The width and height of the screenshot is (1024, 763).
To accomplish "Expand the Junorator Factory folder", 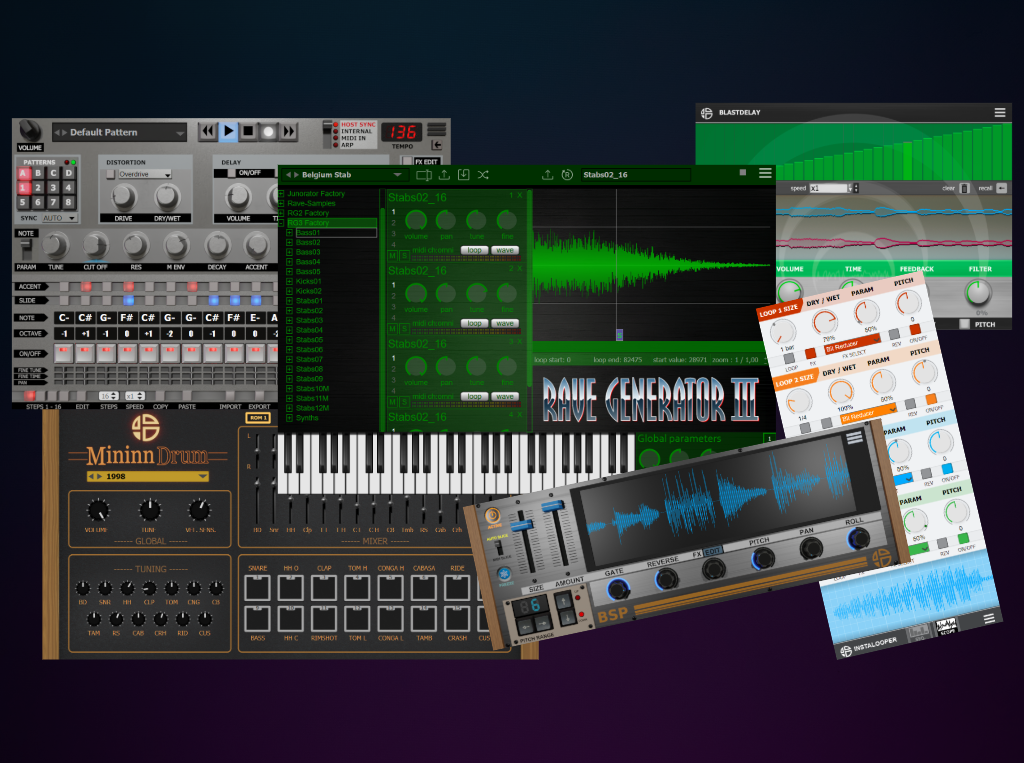I will point(283,193).
